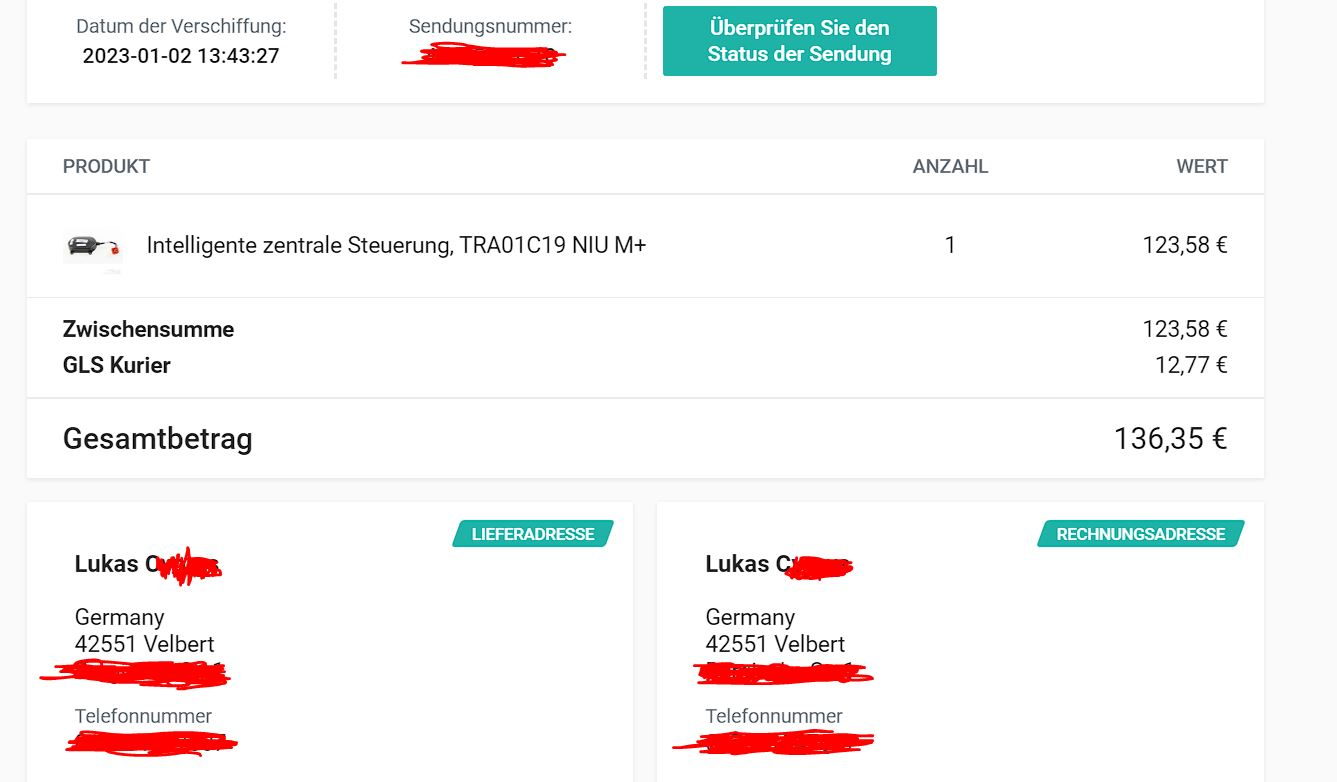This screenshot has height=782, width=1337.
Task: Click the GLS Kurier cost 12,77 €
Action: point(1191,365)
